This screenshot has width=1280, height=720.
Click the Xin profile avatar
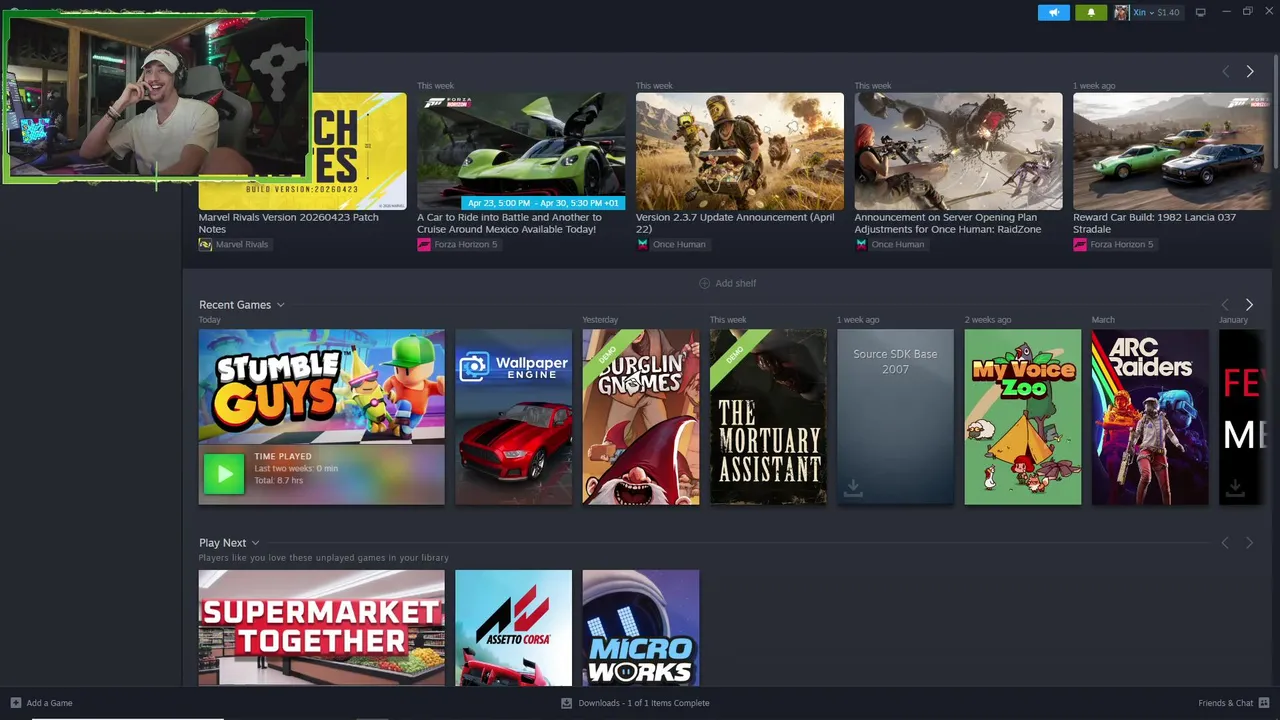pos(1122,13)
